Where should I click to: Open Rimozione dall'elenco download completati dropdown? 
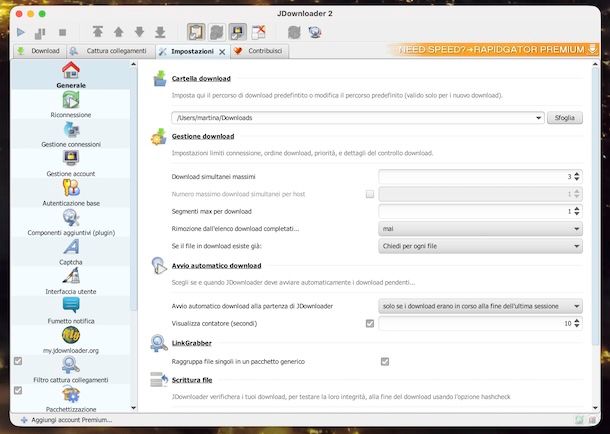(480, 229)
